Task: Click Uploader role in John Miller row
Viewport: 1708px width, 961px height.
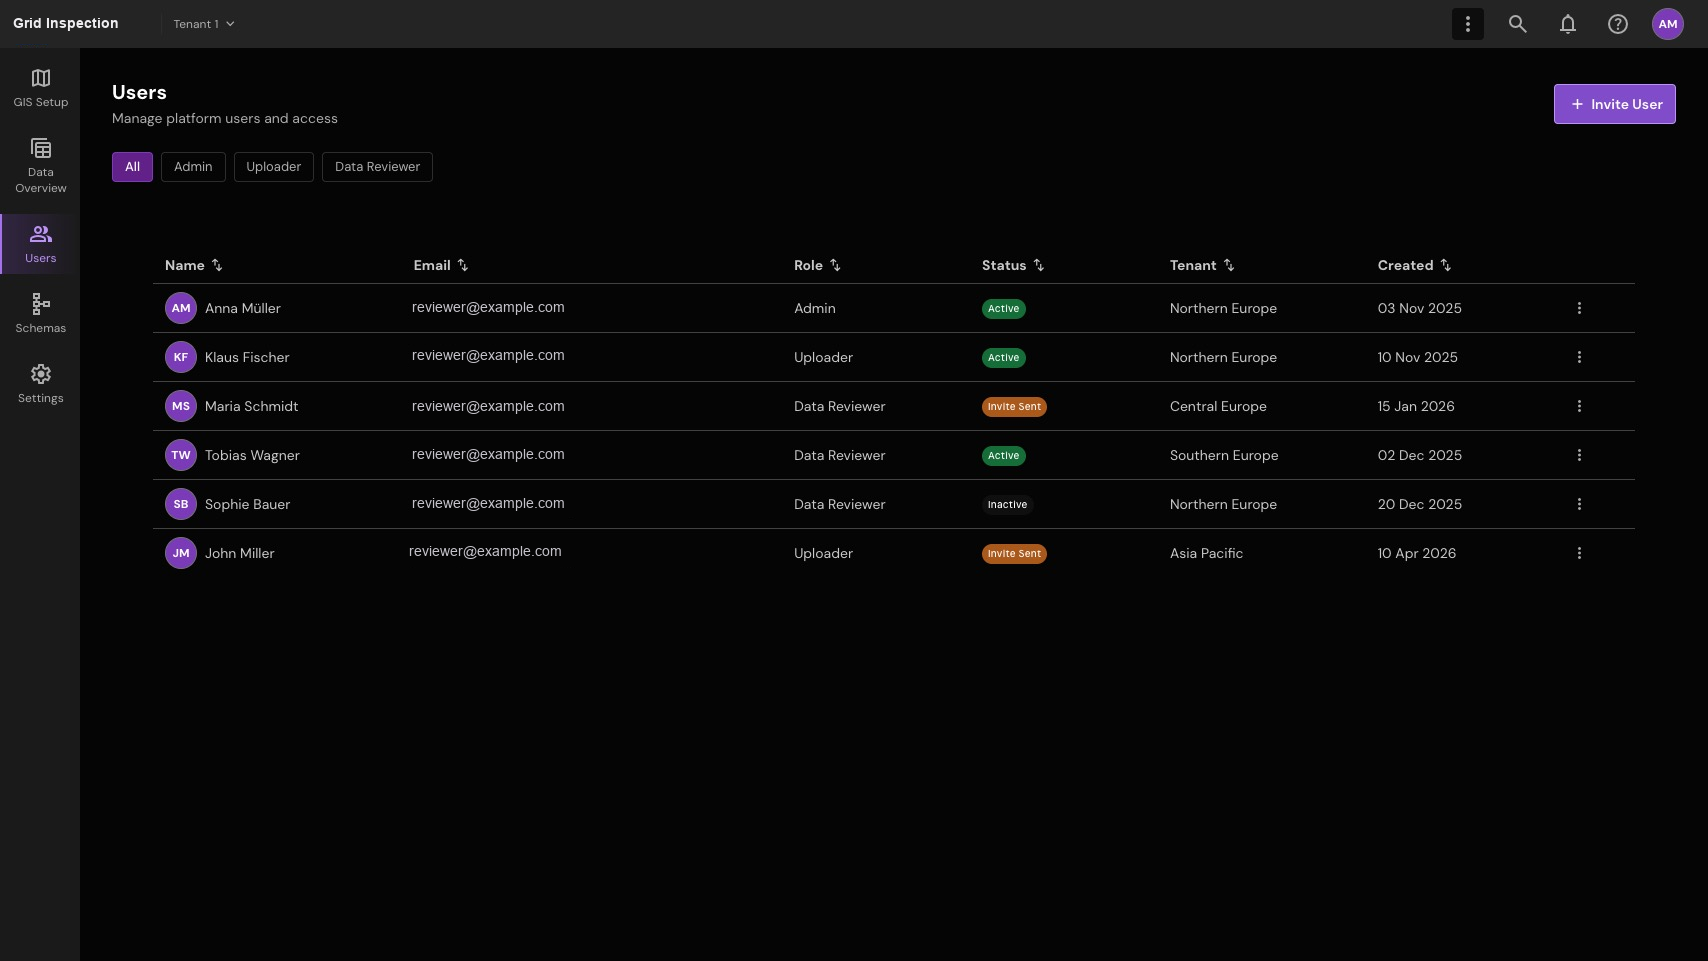Action: (823, 553)
